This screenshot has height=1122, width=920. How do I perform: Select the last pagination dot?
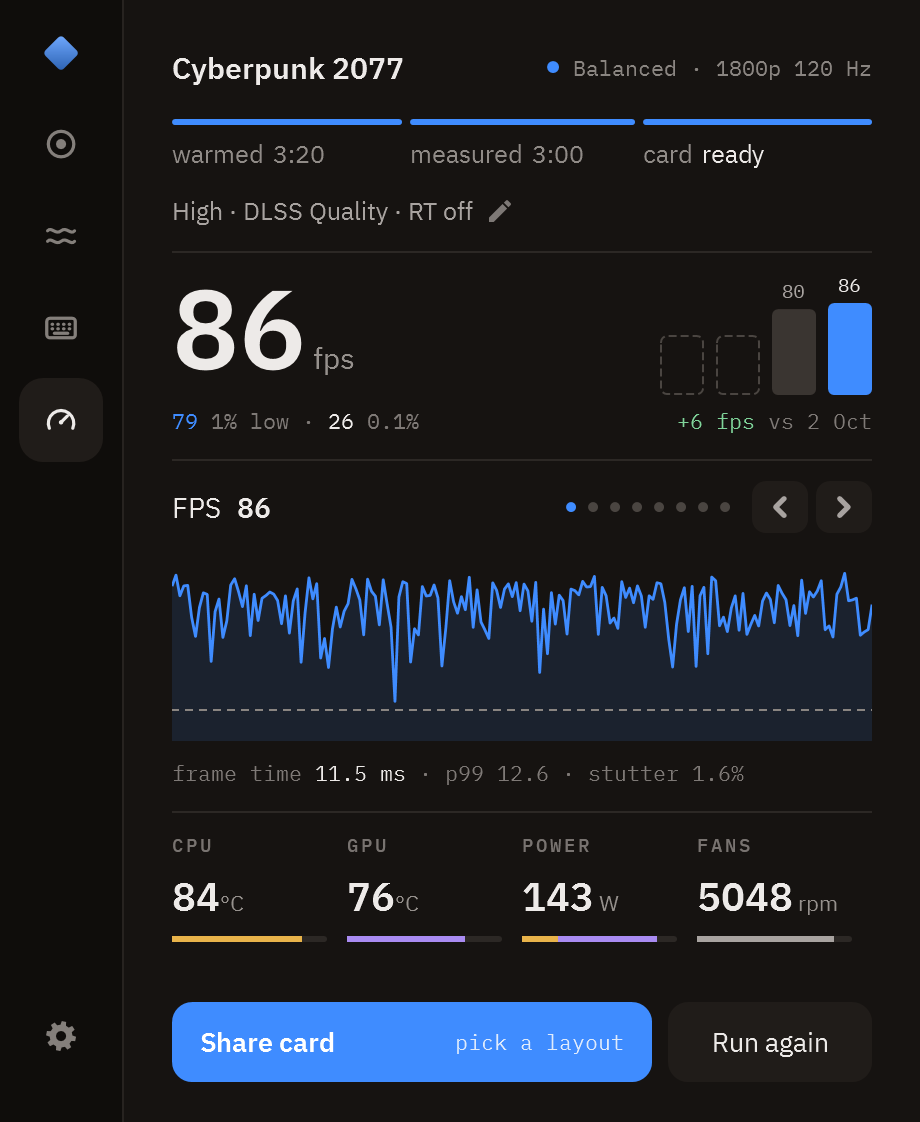[x=725, y=507]
